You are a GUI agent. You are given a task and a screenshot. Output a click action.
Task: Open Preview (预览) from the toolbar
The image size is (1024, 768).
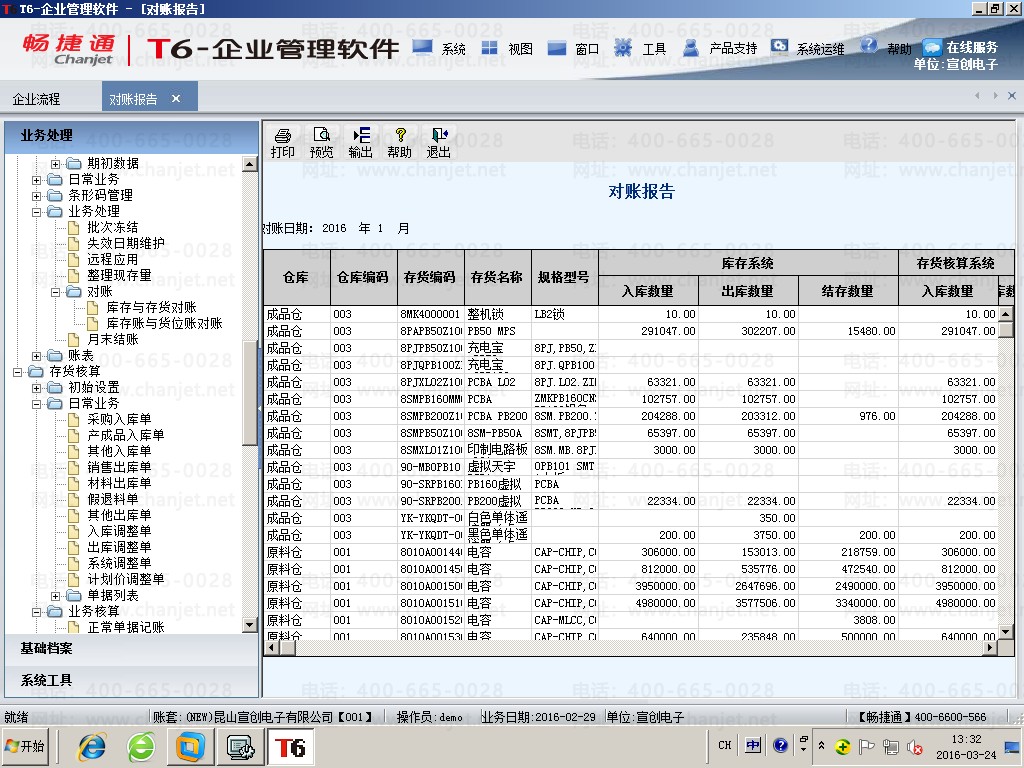point(321,142)
